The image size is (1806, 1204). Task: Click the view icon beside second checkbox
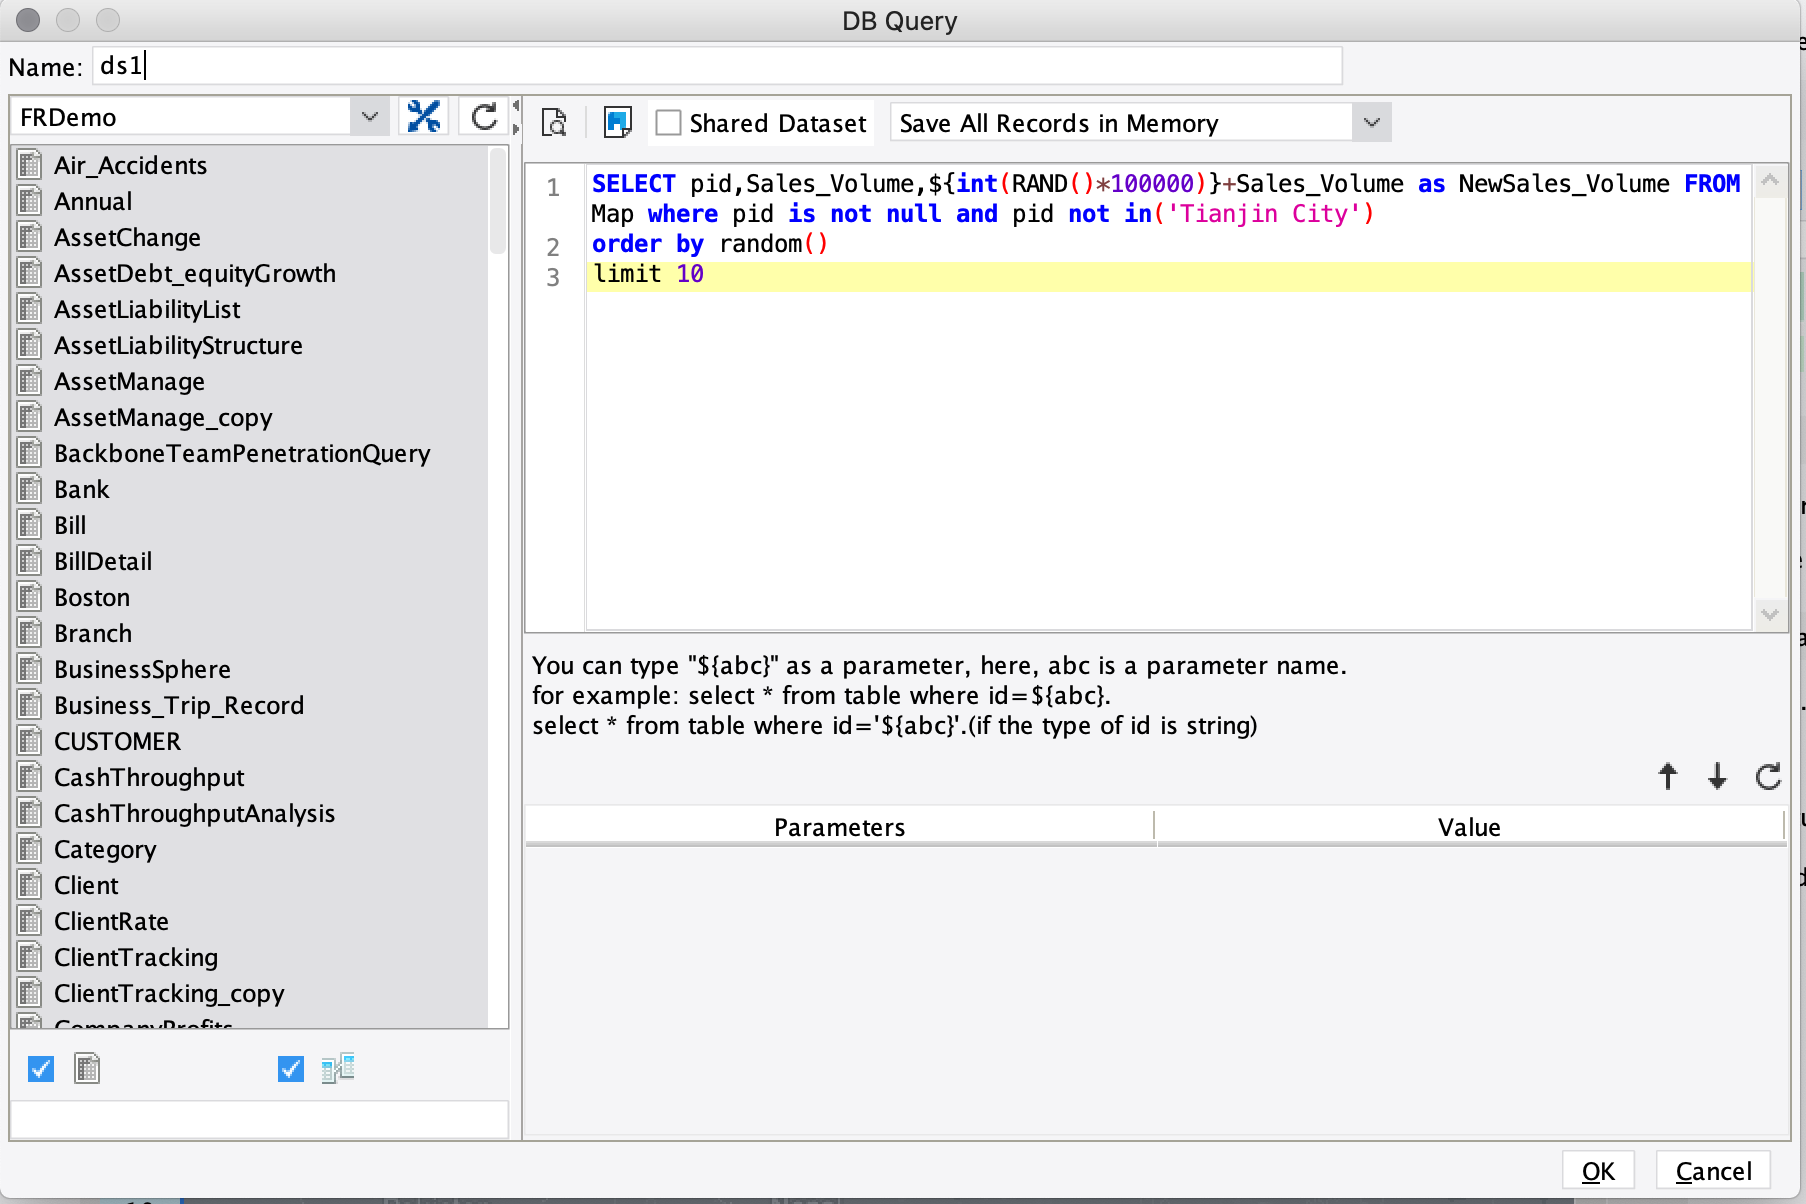pyautogui.click(x=338, y=1069)
